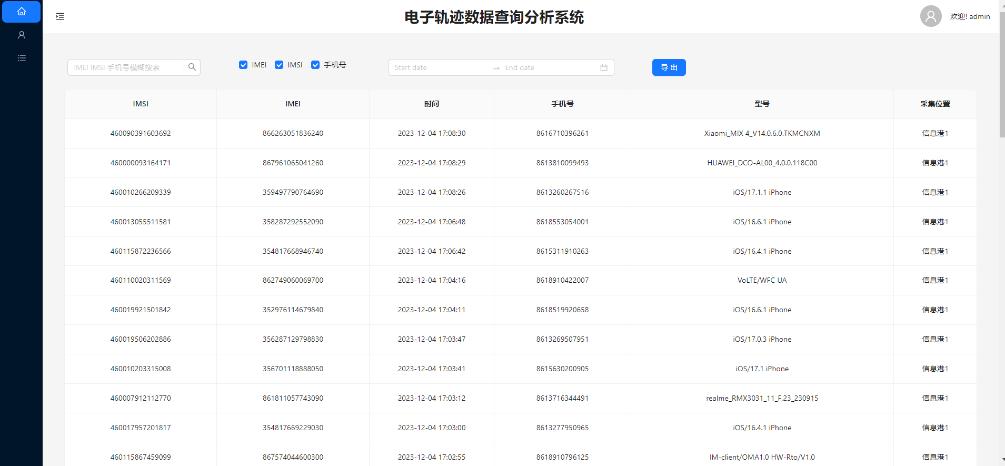Viewport: 1005px width, 466px height.
Task: Click the admin avatar icon
Action: (x=931, y=16)
